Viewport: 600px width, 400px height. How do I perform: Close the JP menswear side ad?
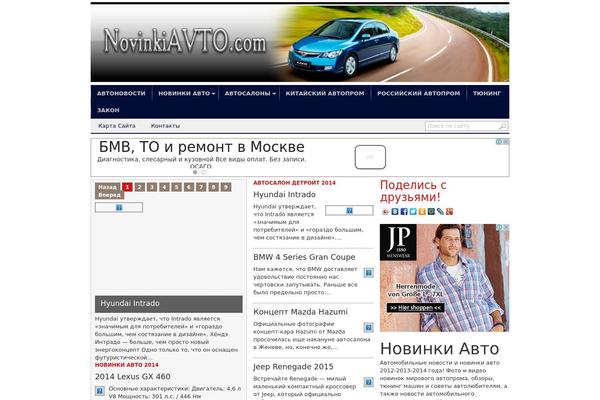[506, 227]
